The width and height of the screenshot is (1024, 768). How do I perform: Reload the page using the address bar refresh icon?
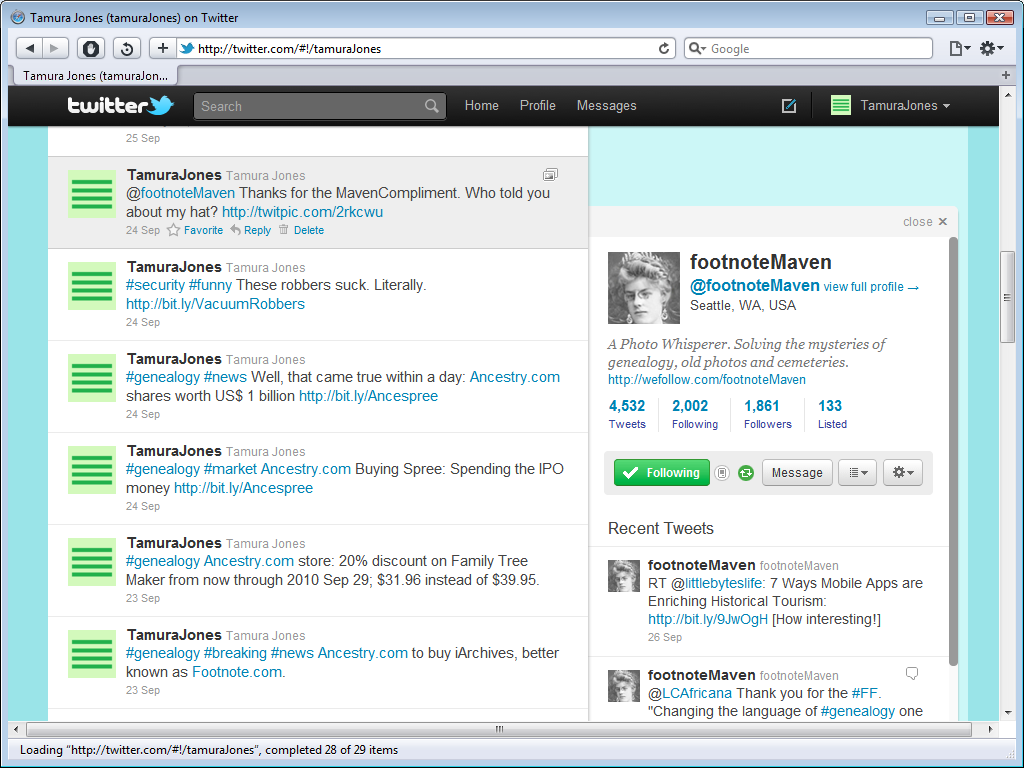pyautogui.click(x=664, y=48)
